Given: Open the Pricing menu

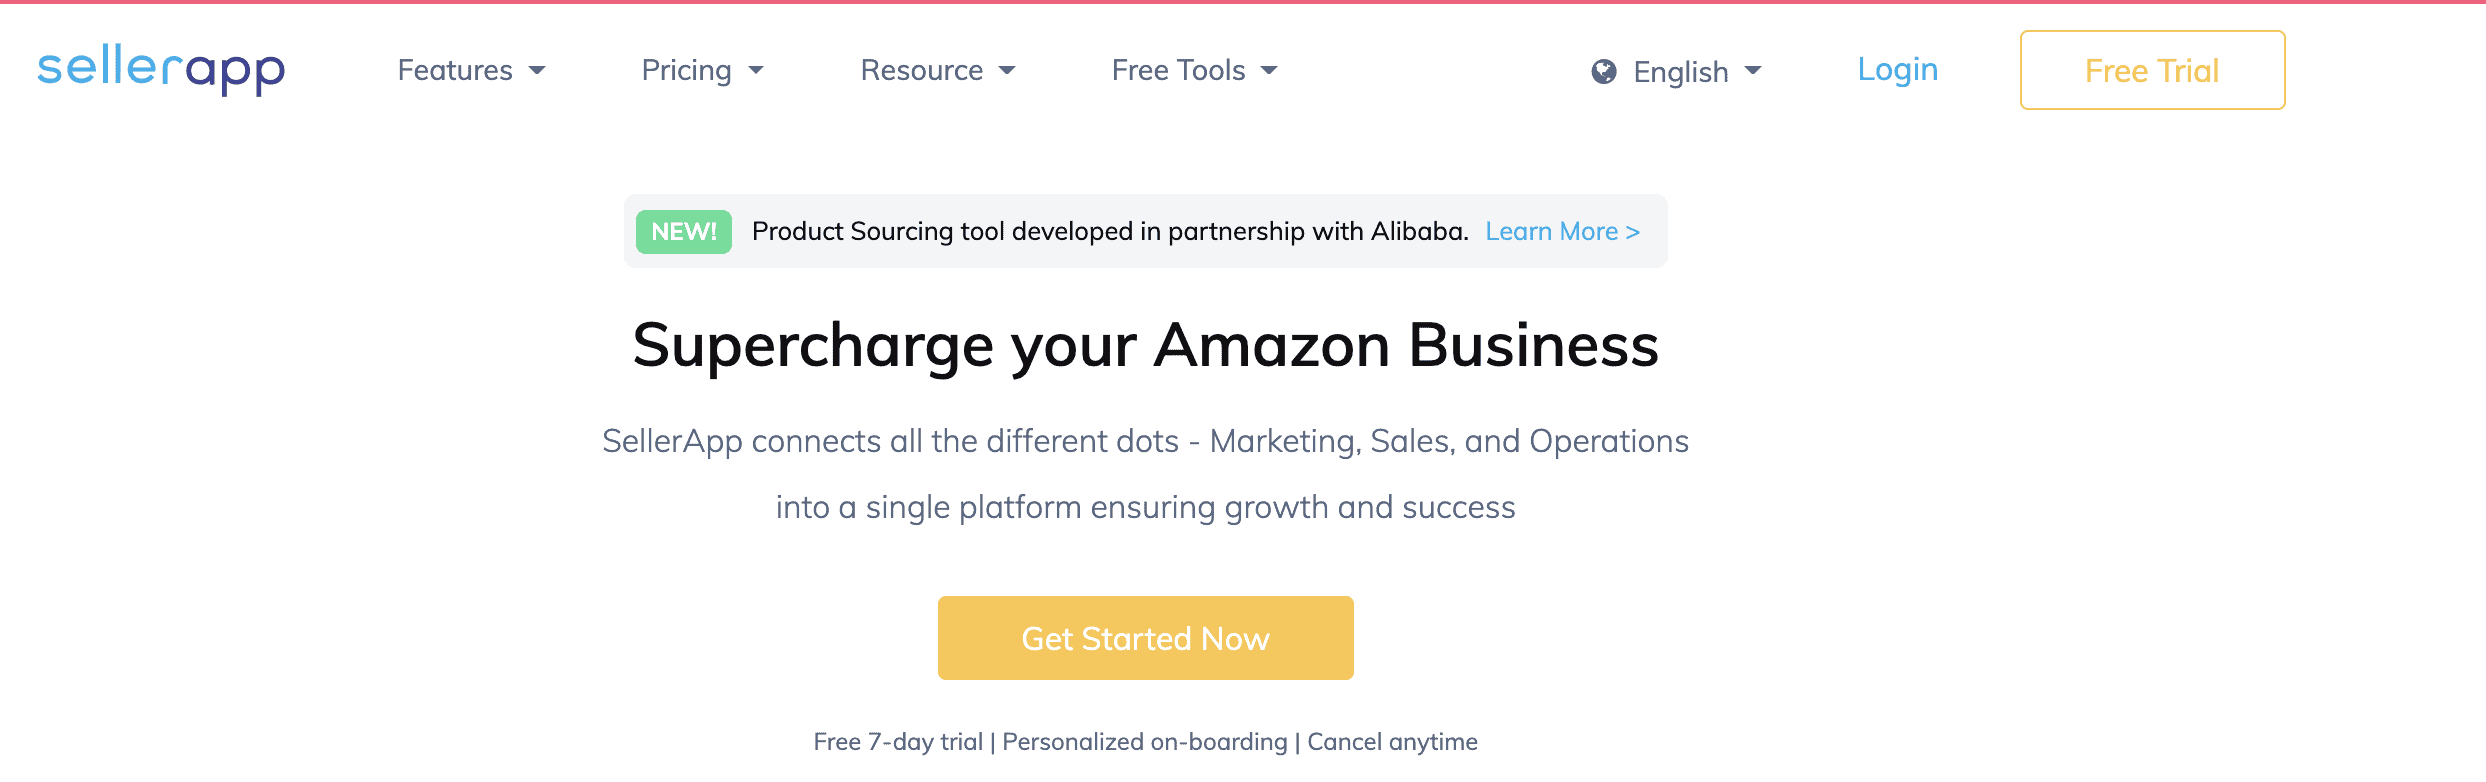Looking at the screenshot, I should [686, 70].
